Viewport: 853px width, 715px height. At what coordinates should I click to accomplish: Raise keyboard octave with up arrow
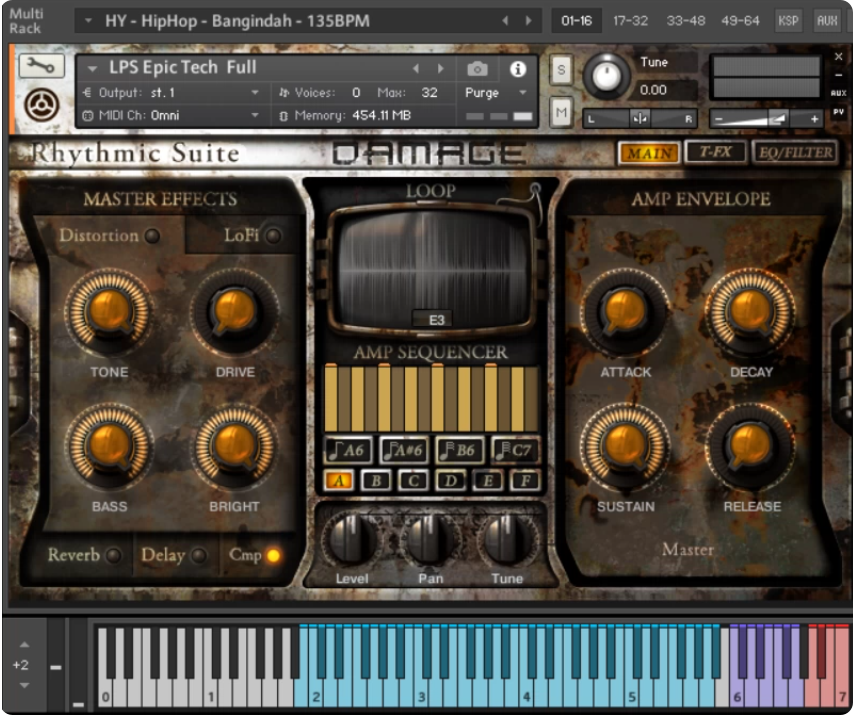click(24, 644)
